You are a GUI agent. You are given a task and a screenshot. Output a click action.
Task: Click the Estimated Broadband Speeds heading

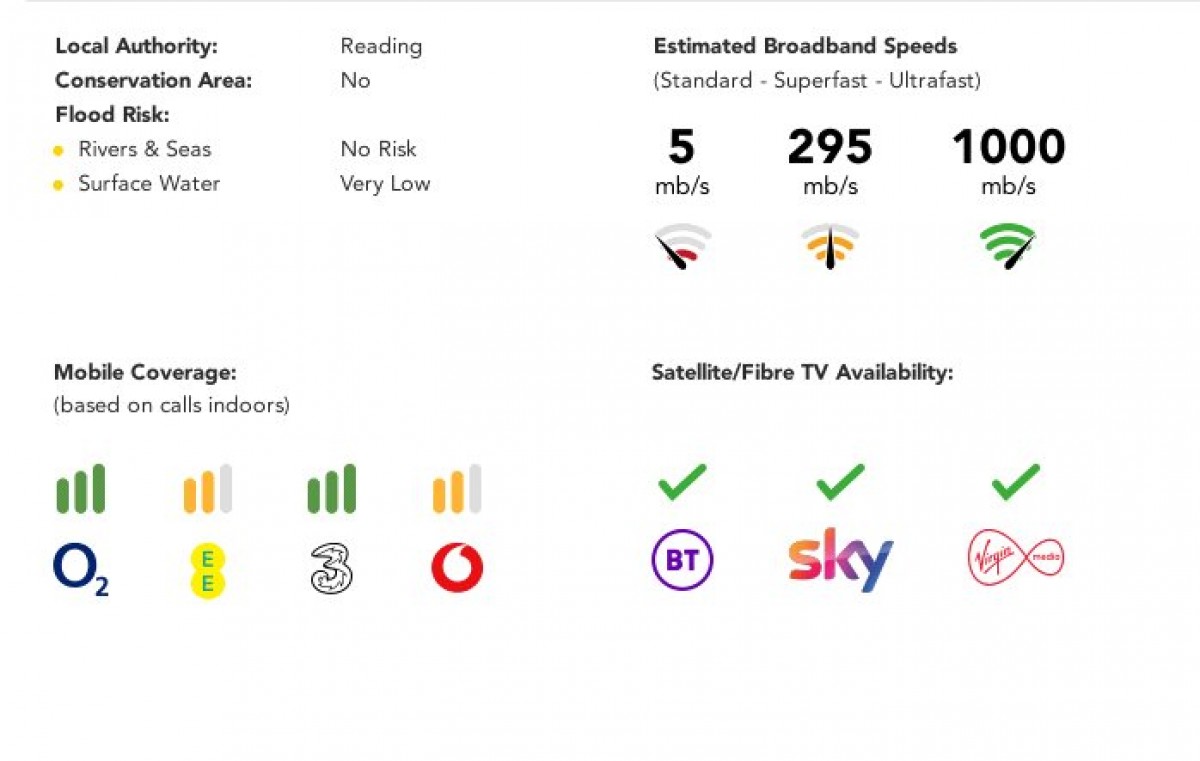point(805,46)
